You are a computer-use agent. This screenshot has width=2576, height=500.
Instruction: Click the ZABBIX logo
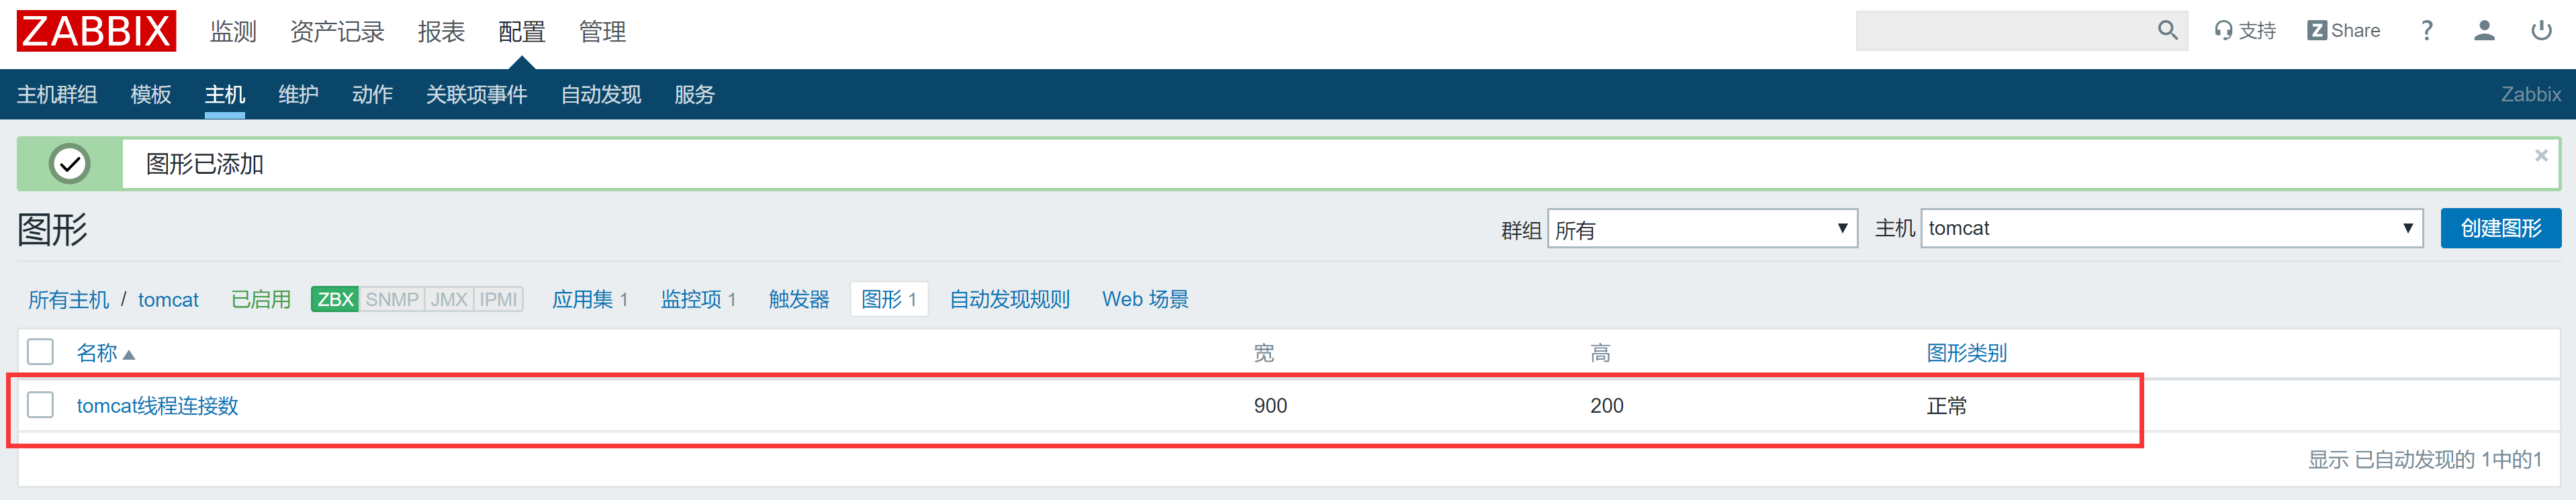click(x=96, y=31)
